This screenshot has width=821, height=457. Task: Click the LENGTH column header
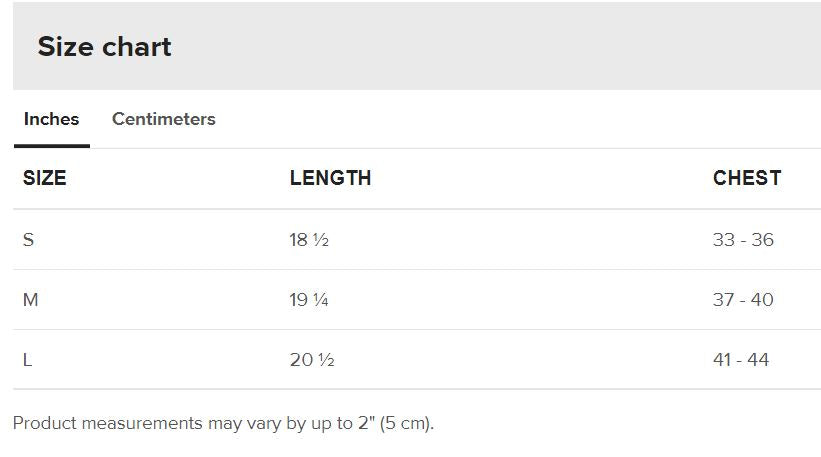(x=330, y=178)
